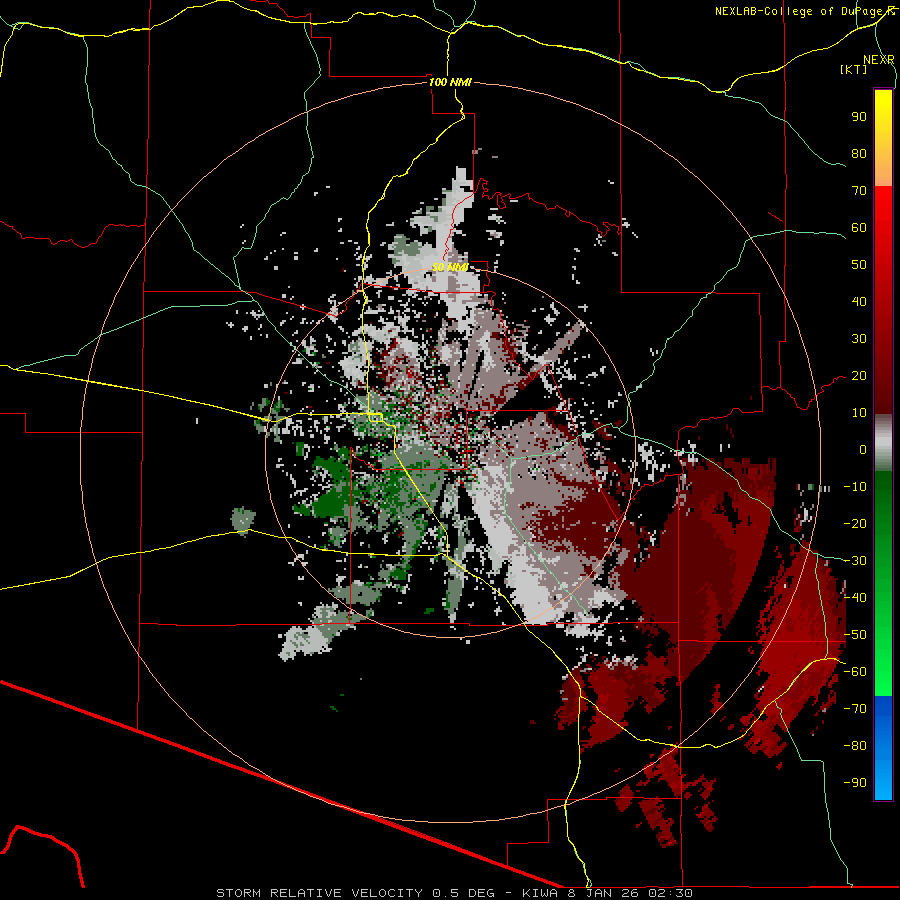This screenshot has width=900, height=900.
Task: Click the "100 NMI" range ring label
Action: coord(450,82)
